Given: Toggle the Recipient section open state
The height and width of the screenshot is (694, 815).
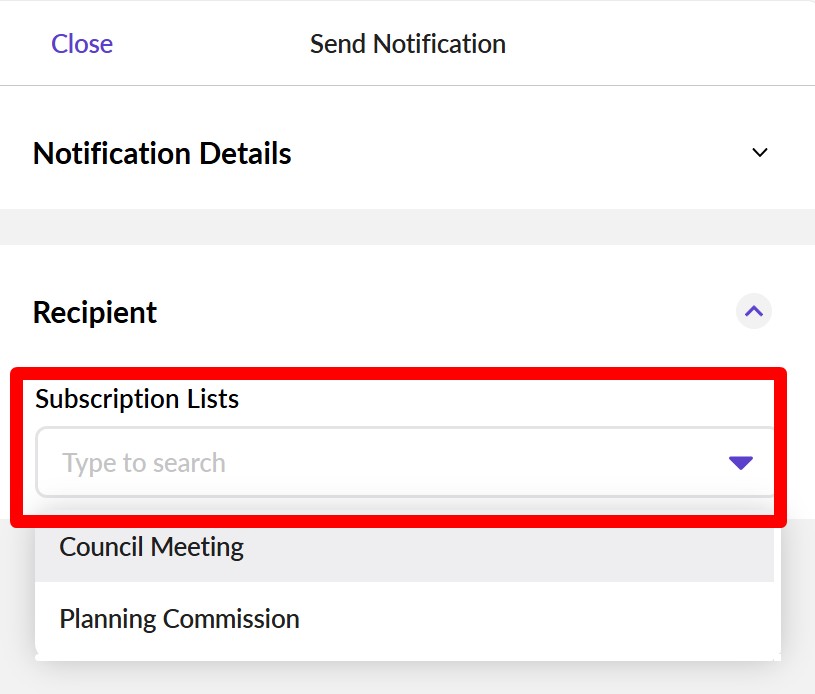Looking at the screenshot, I should click(754, 312).
